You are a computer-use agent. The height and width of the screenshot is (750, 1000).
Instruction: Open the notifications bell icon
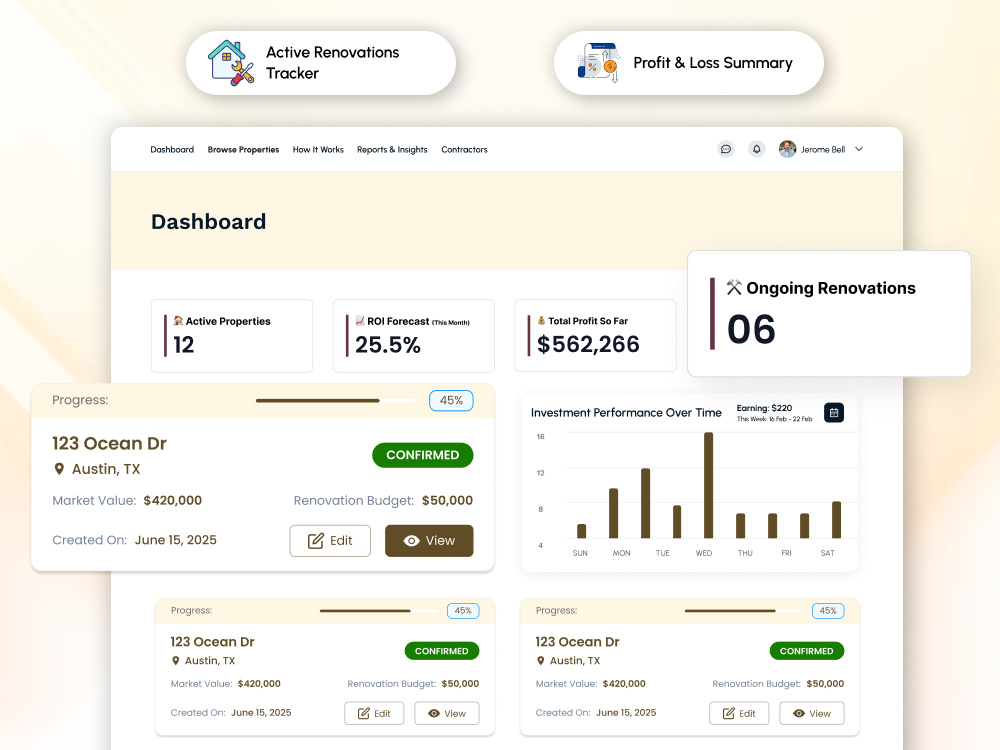click(x=756, y=149)
